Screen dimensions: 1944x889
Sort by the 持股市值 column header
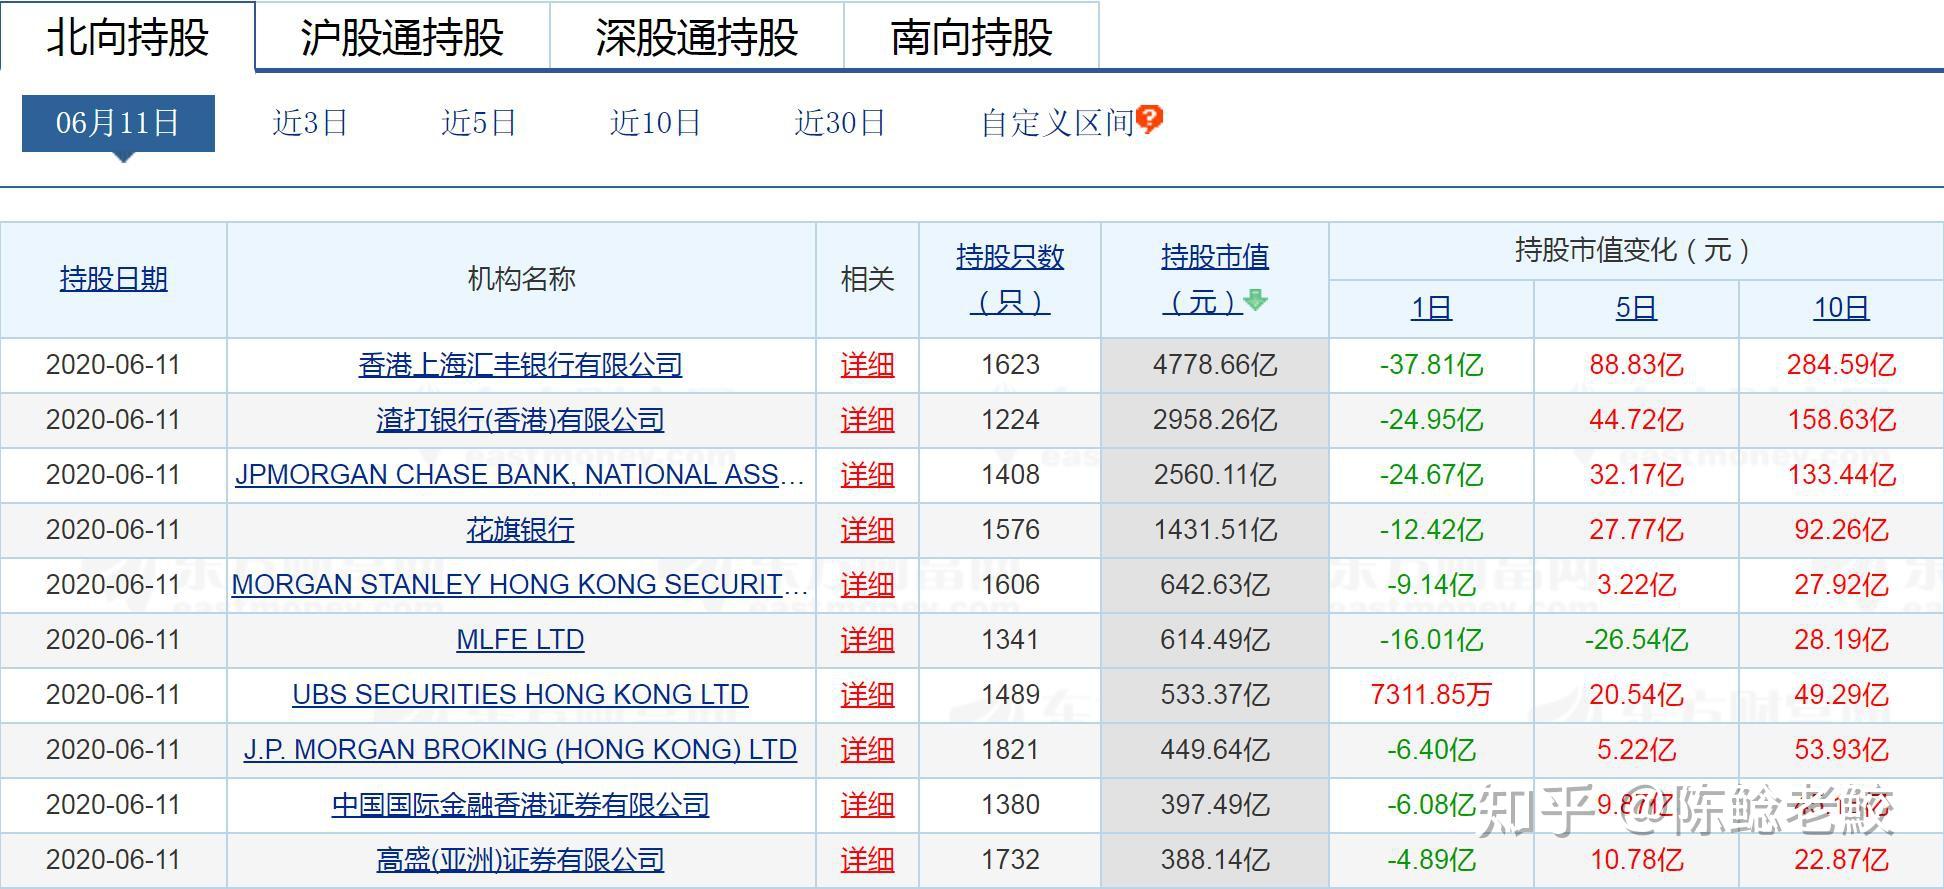point(1215,279)
